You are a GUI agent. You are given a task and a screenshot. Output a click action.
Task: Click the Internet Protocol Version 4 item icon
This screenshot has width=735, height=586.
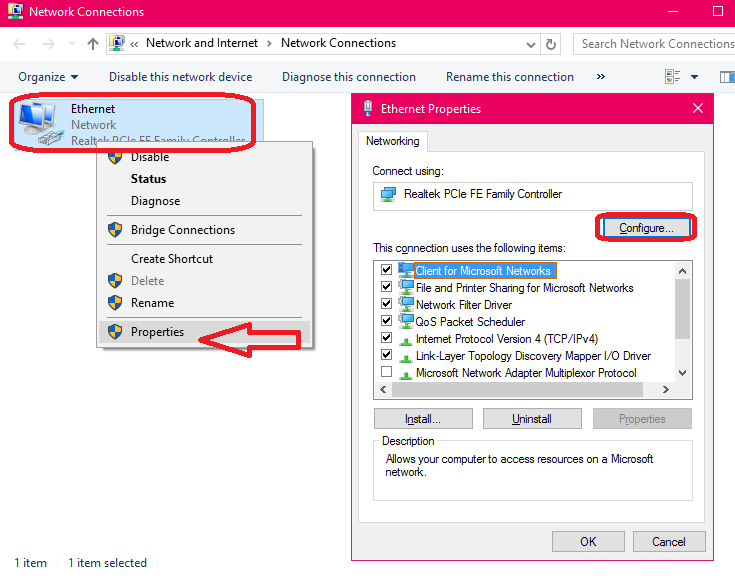coord(405,340)
